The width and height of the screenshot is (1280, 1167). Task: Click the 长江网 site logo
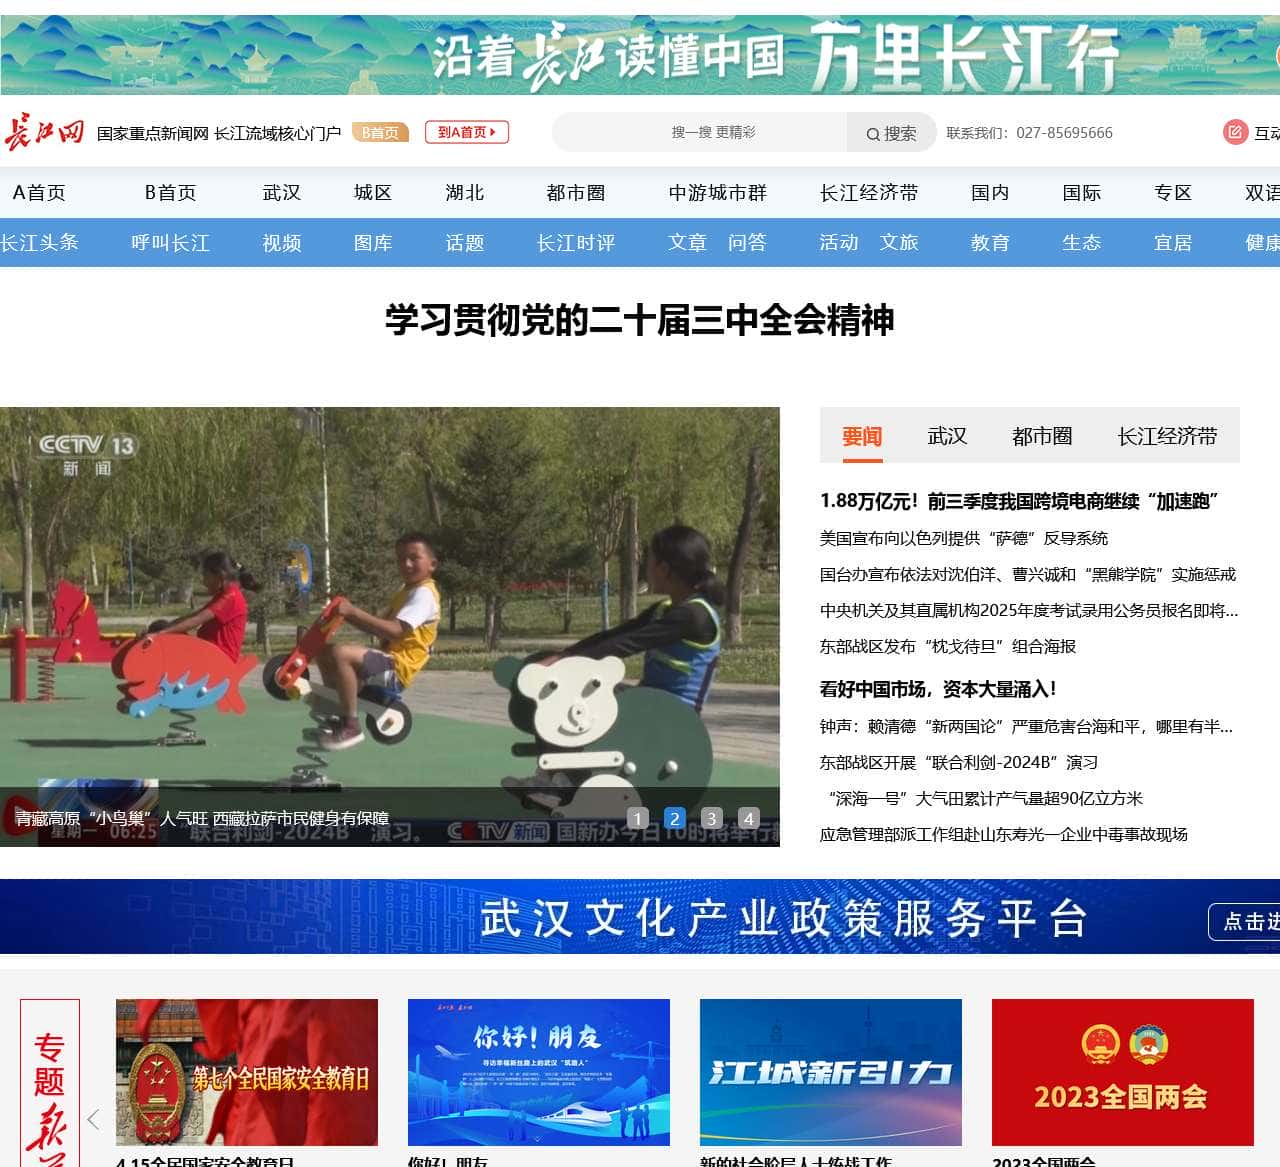pos(44,132)
